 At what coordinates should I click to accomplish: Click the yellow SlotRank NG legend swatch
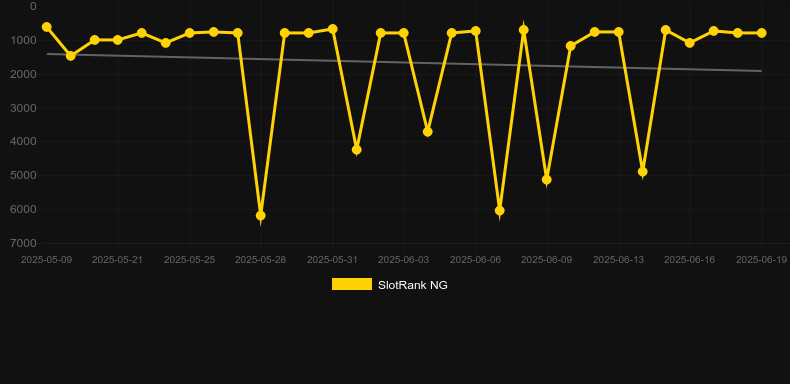pos(352,284)
